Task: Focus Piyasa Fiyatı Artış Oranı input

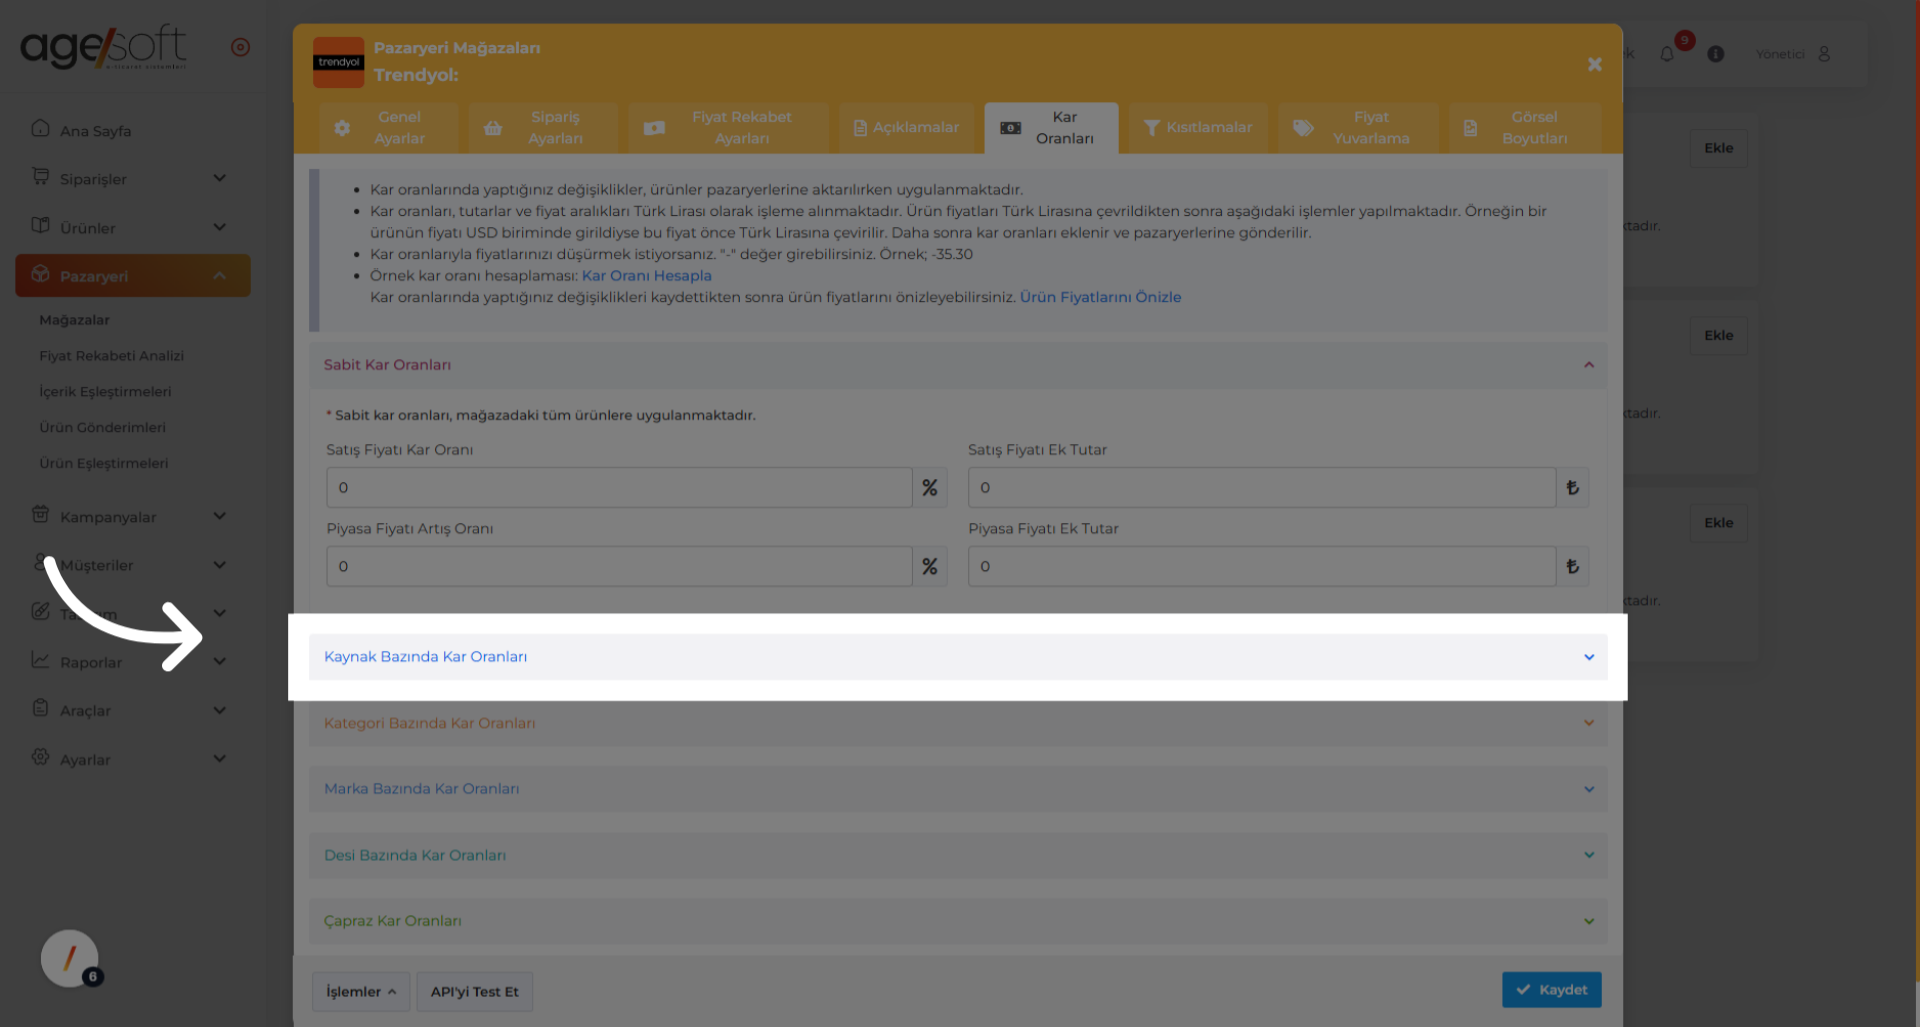Action: pyautogui.click(x=619, y=566)
